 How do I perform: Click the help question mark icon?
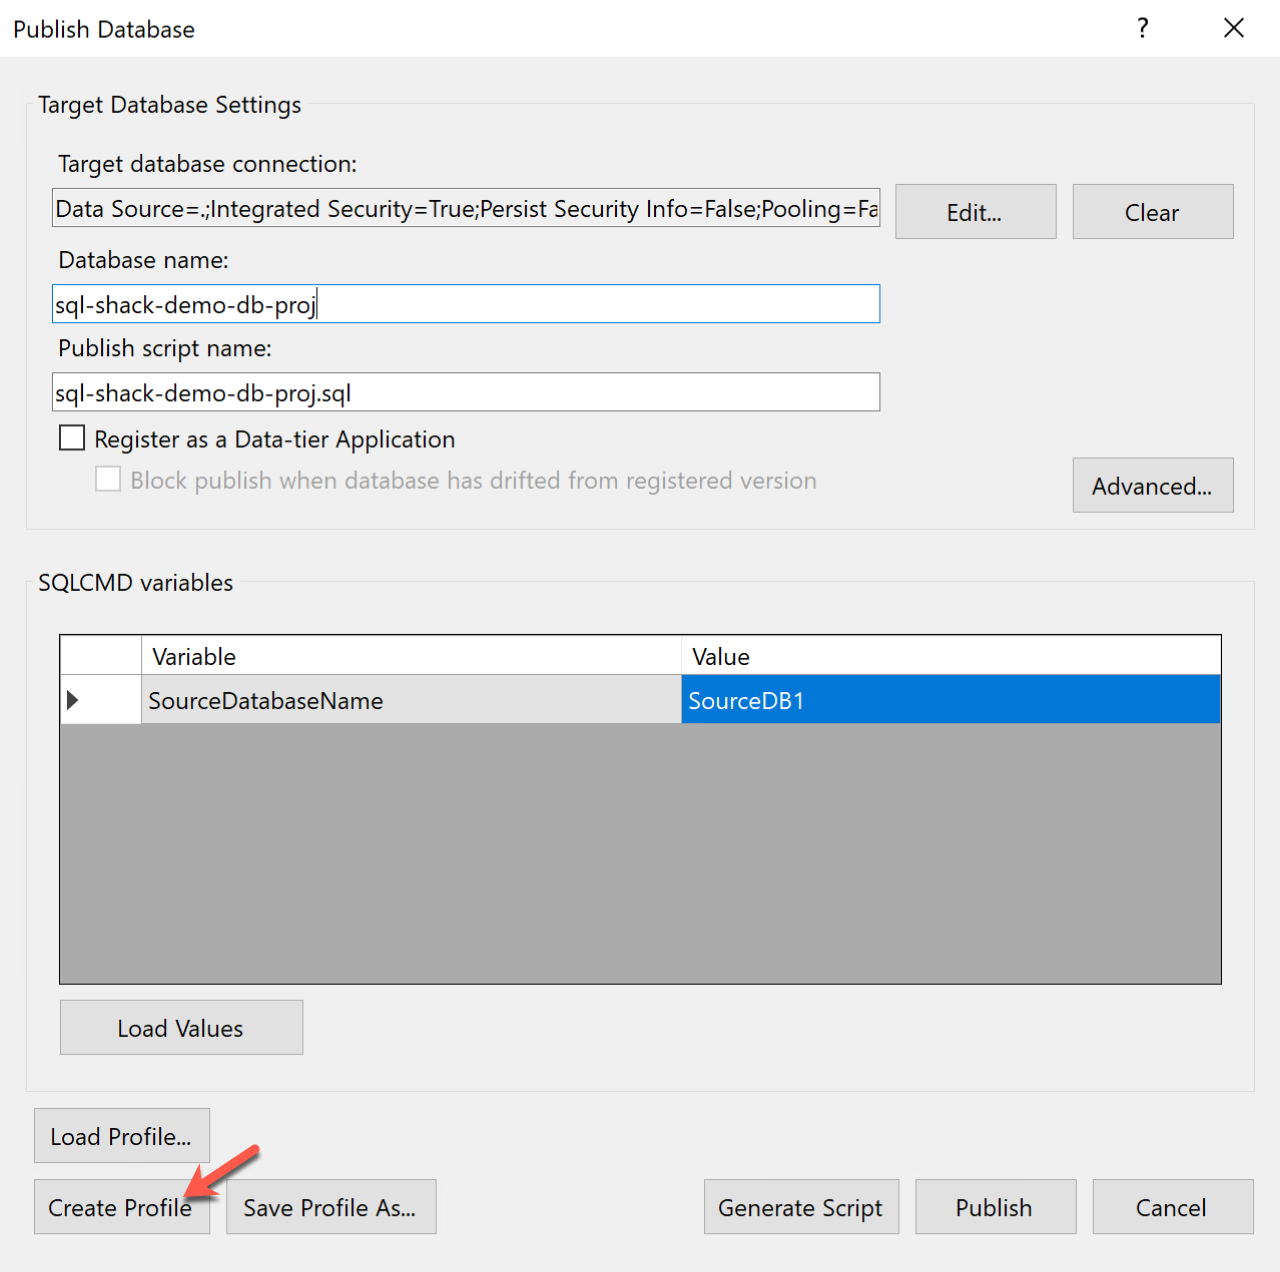(x=1142, y=28)
